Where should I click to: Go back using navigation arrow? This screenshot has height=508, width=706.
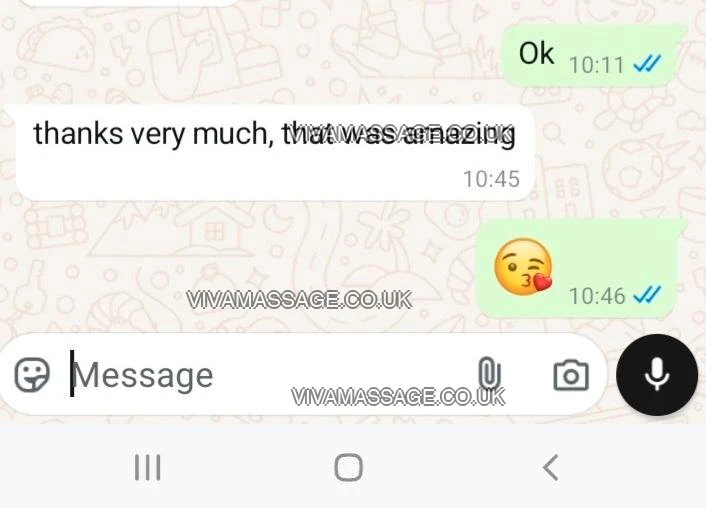coord(550,467)
